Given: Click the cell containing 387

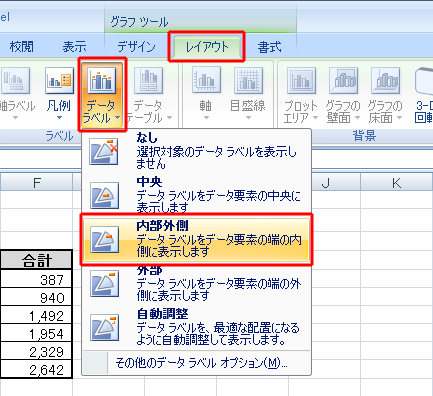Looking at the screenshot, I should click(x=36, y=279).
